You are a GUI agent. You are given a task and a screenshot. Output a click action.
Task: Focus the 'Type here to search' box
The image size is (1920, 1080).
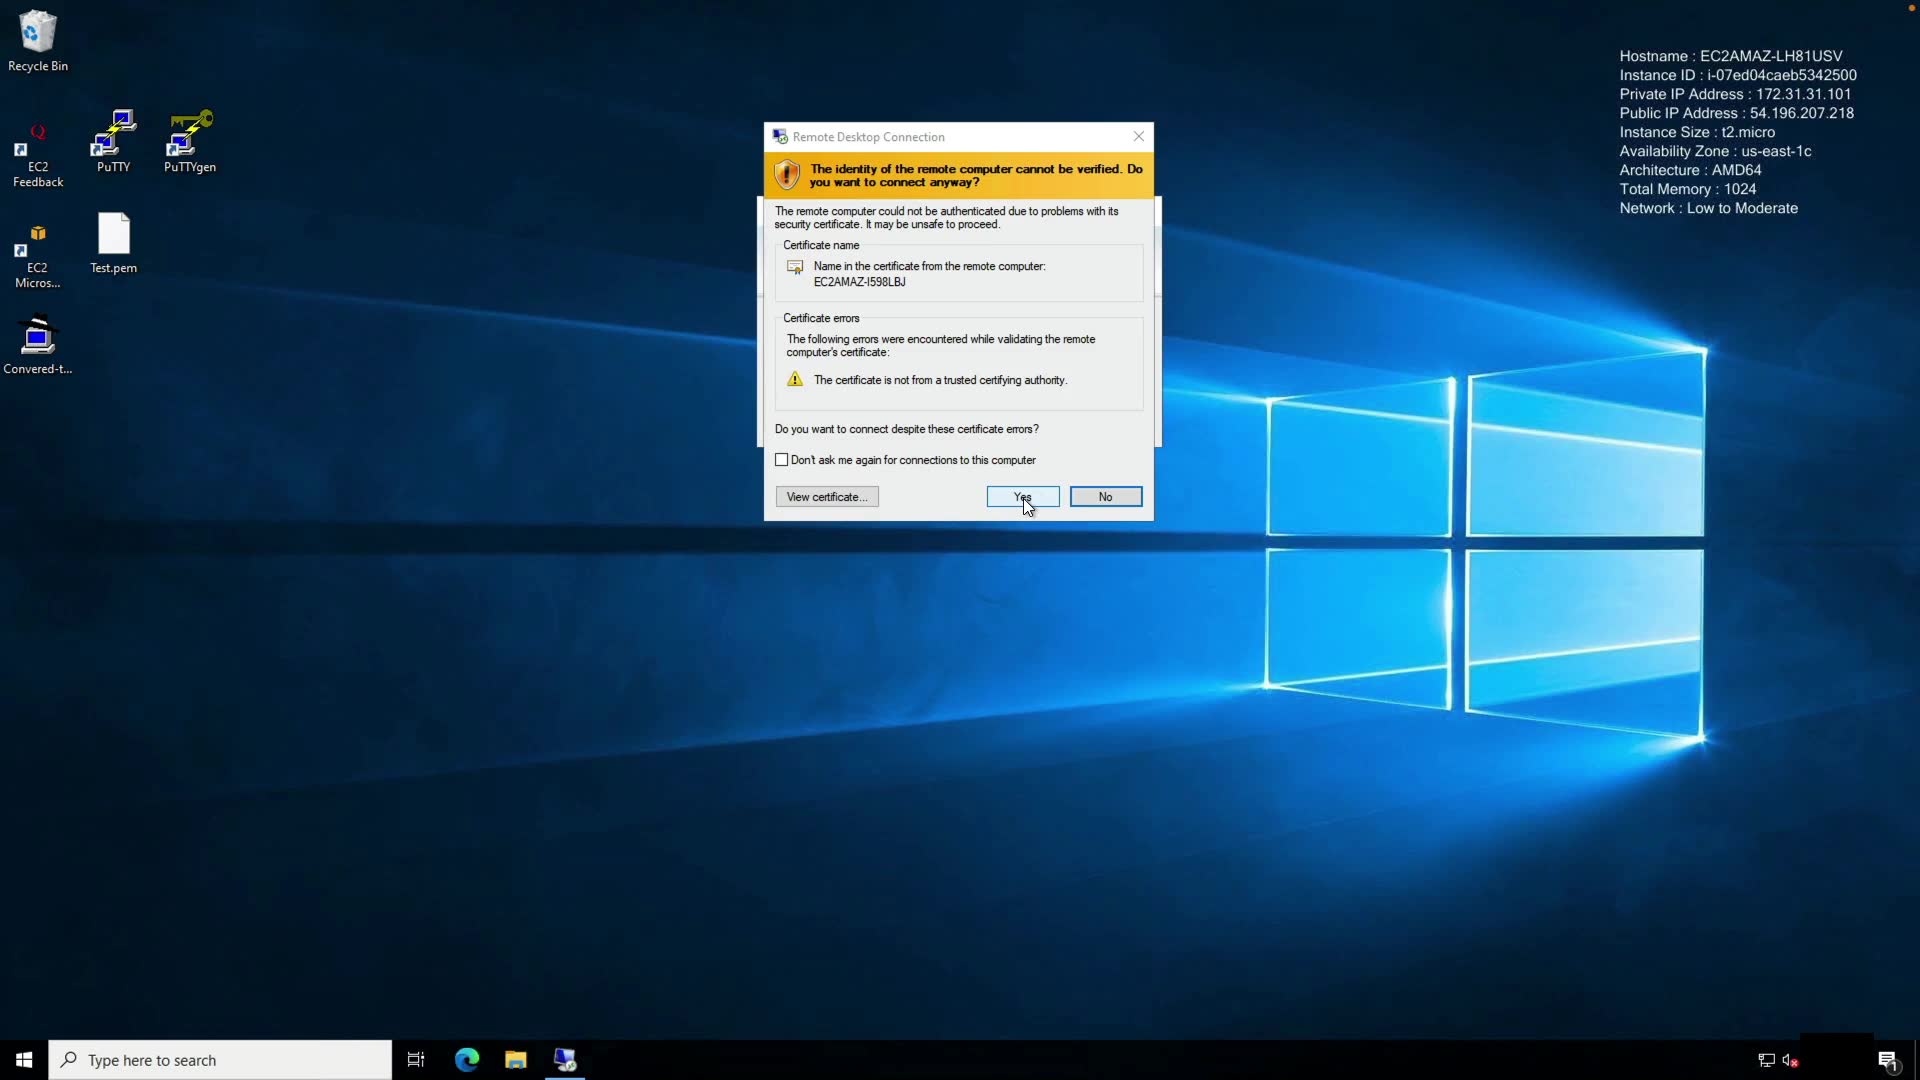click(x=220, y=1060)
